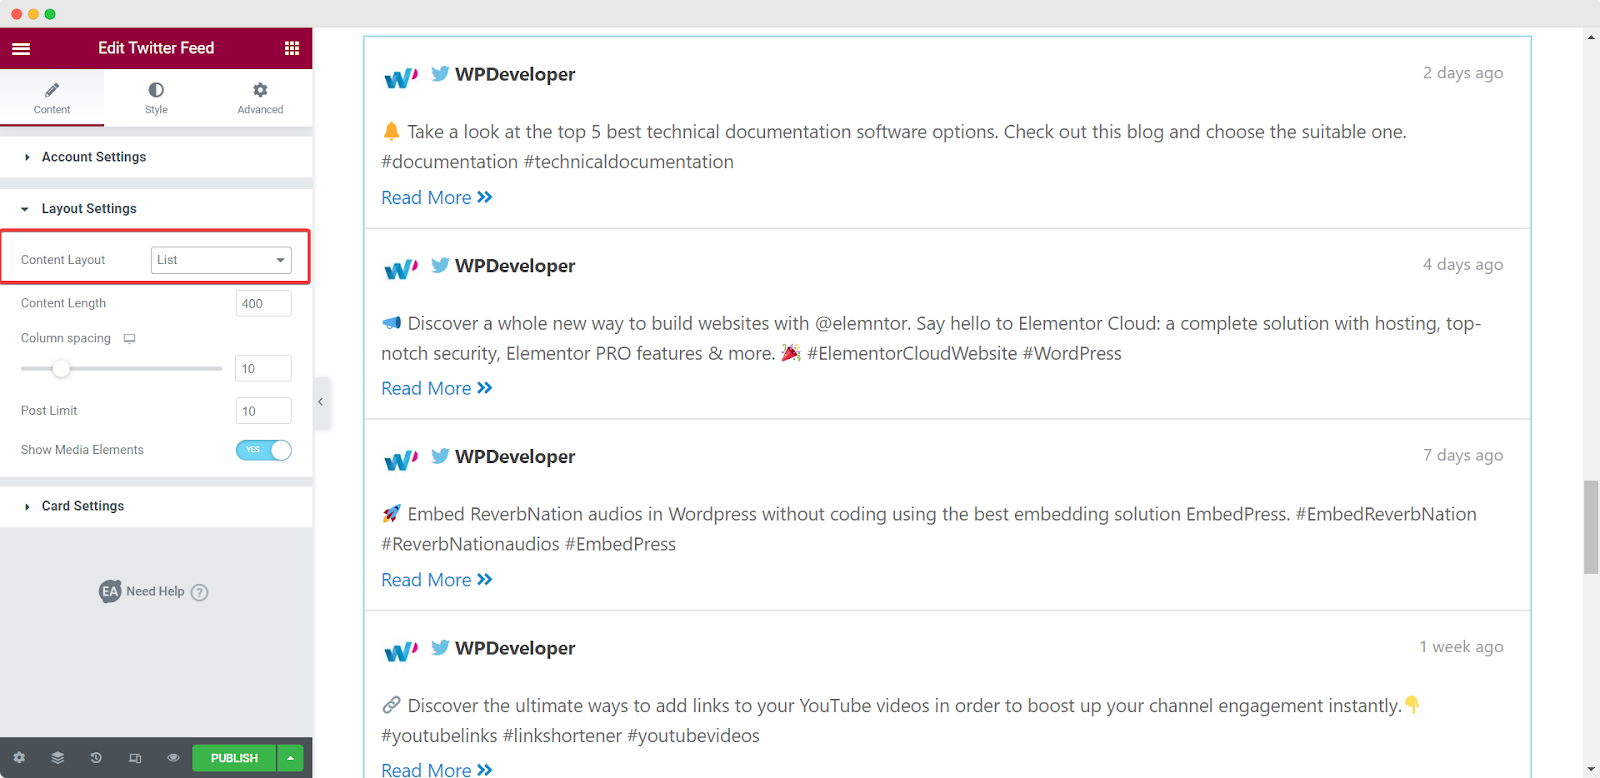Open the History icon
The width and height of the screenshot is (1600, 778).
pyautogui.click(x=96, y=758)
